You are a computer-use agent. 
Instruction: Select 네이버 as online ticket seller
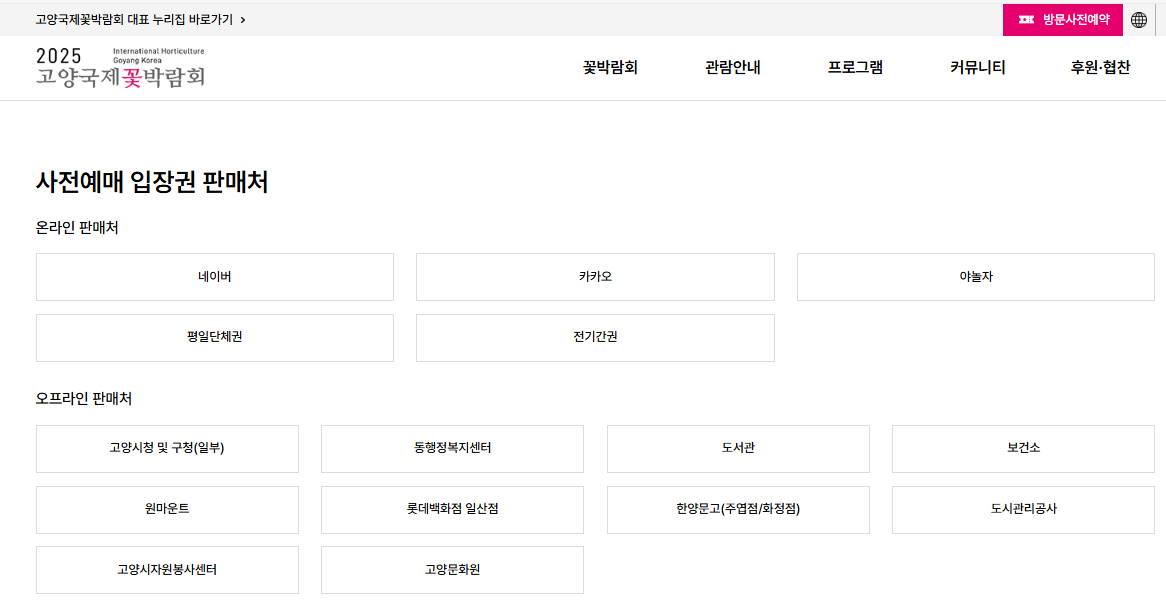pos(215,277)
